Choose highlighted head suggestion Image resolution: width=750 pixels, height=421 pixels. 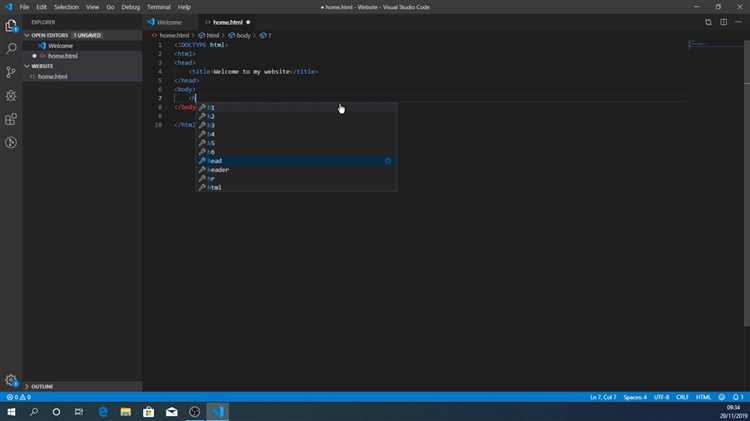pyautogui.click(x=297, y=161)
